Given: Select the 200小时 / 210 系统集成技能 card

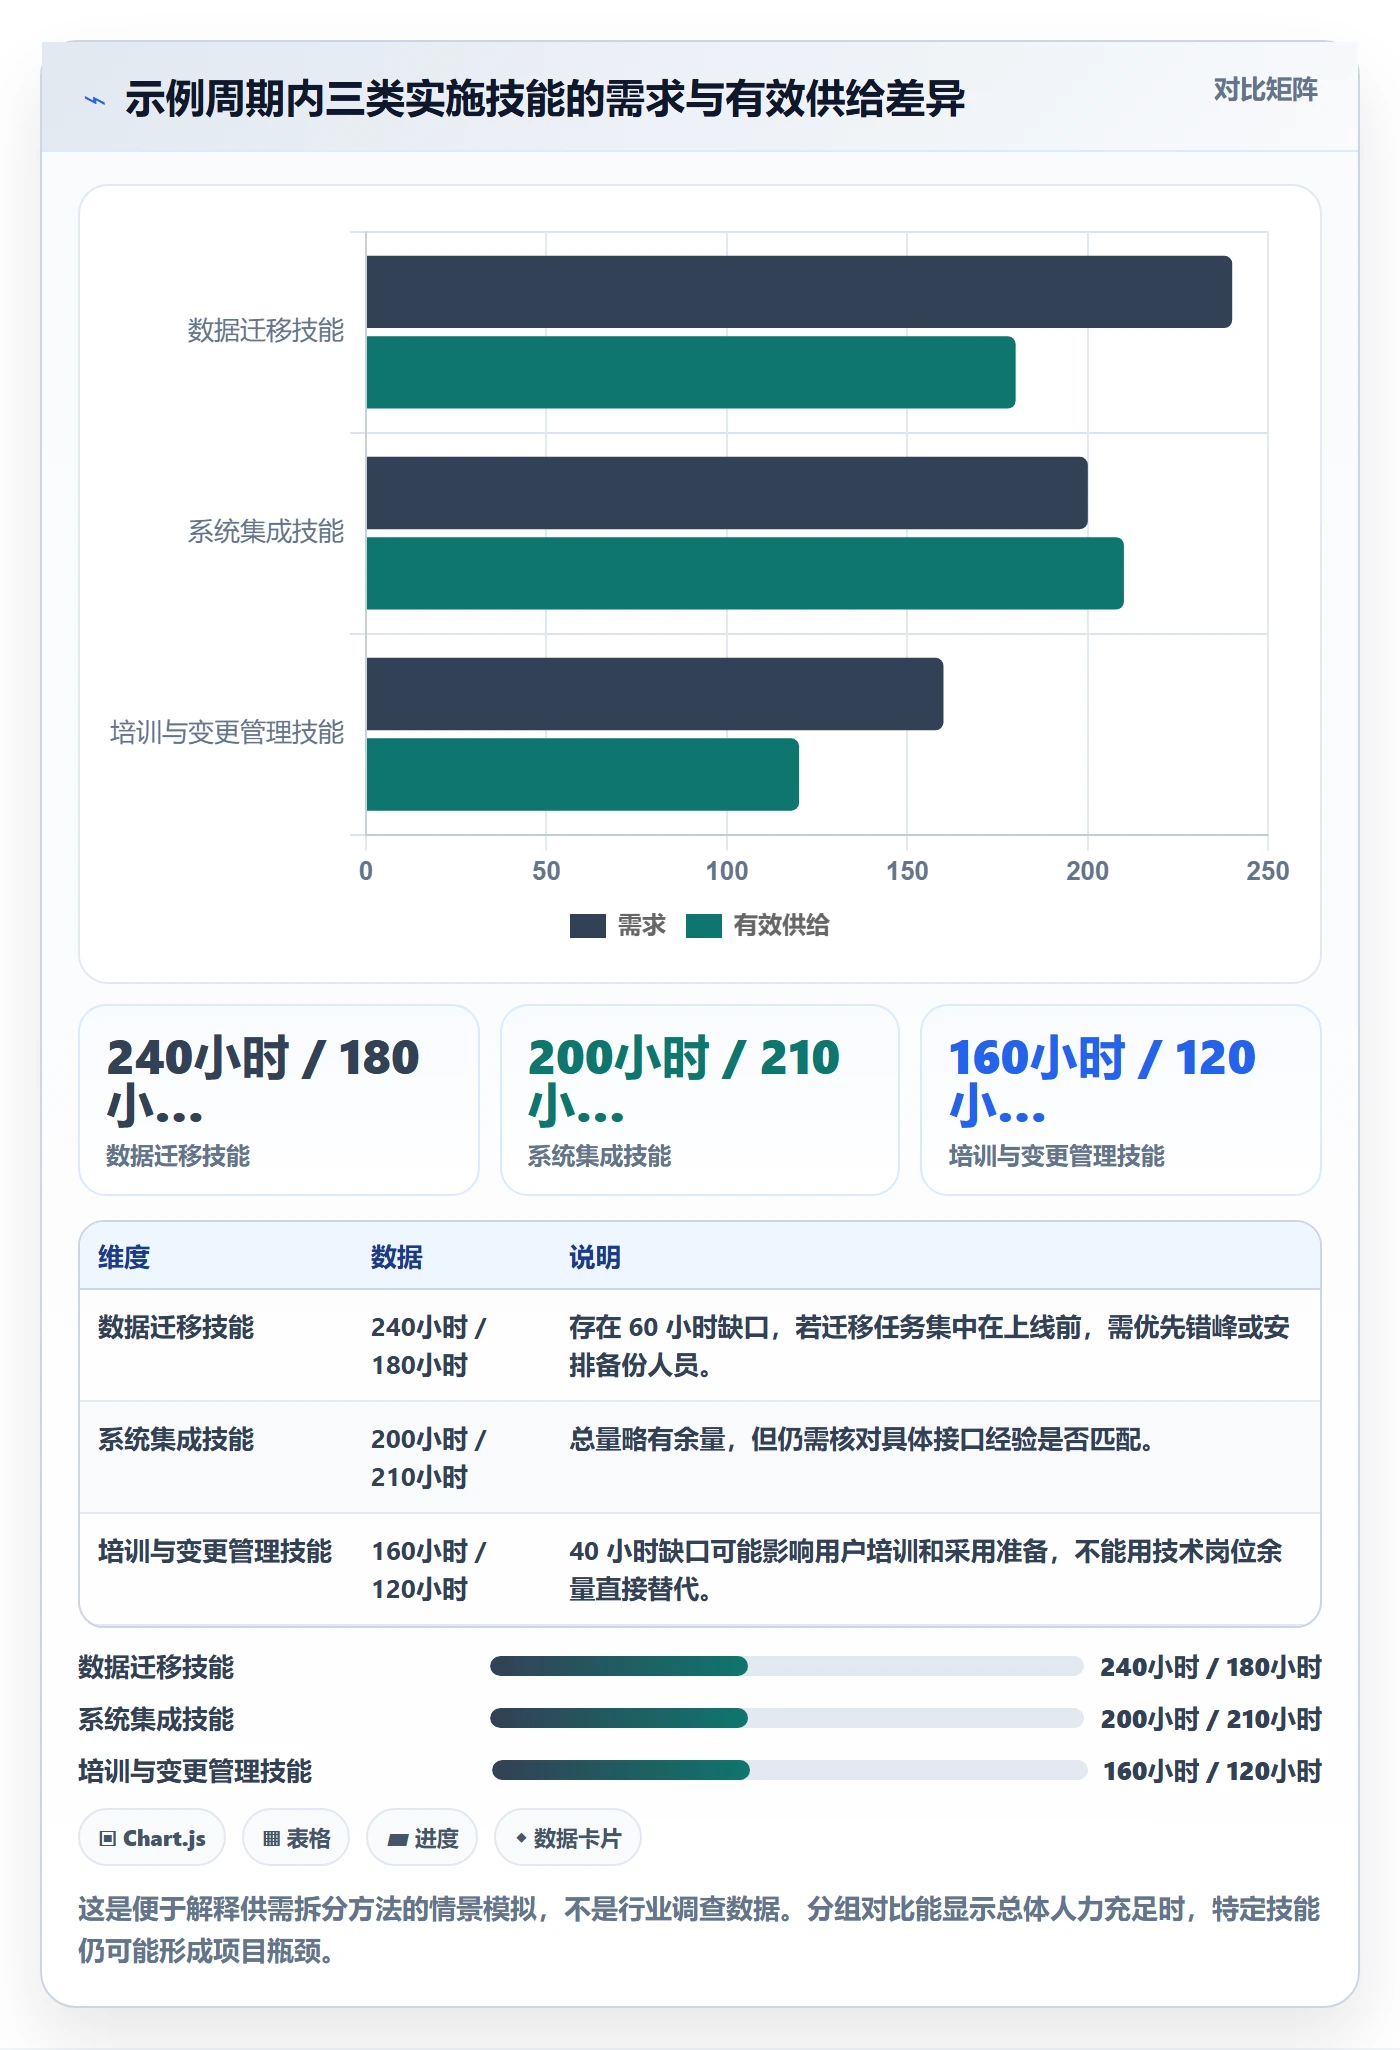Looking at the screenshot, I should [x=700, y=1100].
